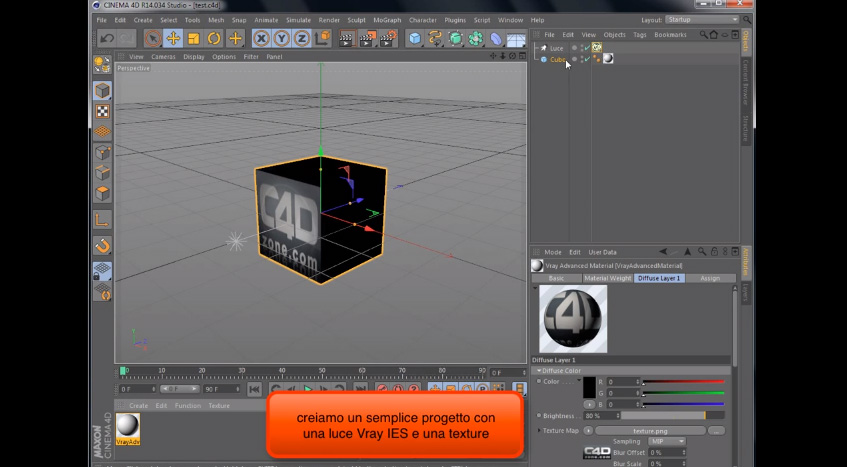Toggle the Y axis lock
This screenshot has height=467, width=847.
281,38
